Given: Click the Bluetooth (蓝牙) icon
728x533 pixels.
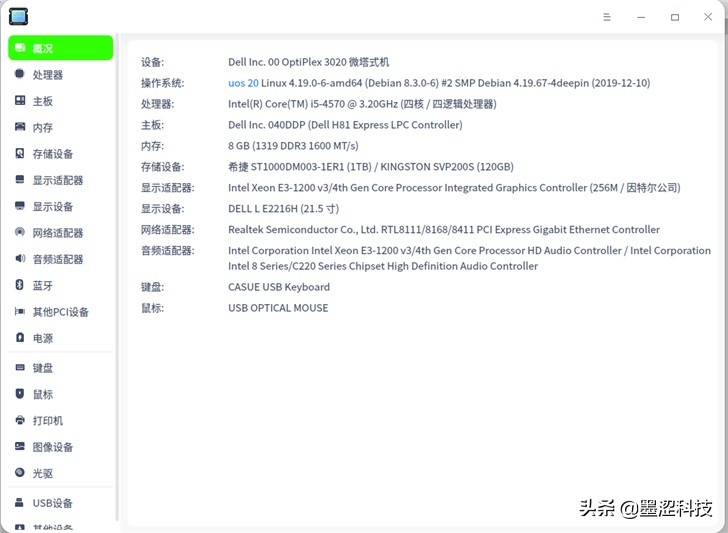Looking at the screenshot, I should [20, 285].
